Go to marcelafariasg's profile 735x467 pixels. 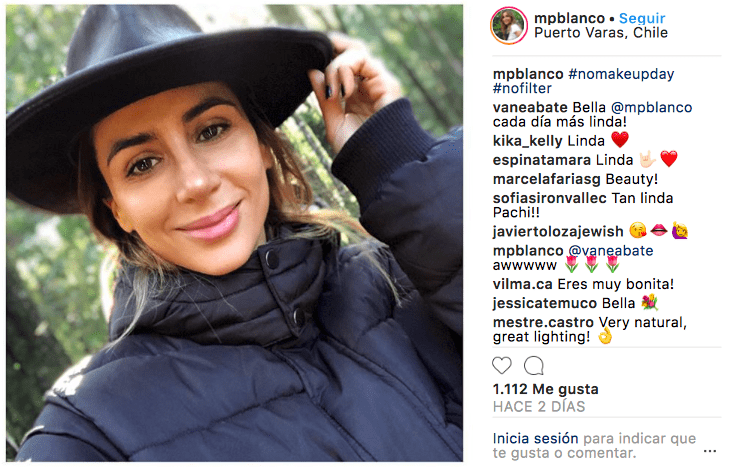click(547, 179)
